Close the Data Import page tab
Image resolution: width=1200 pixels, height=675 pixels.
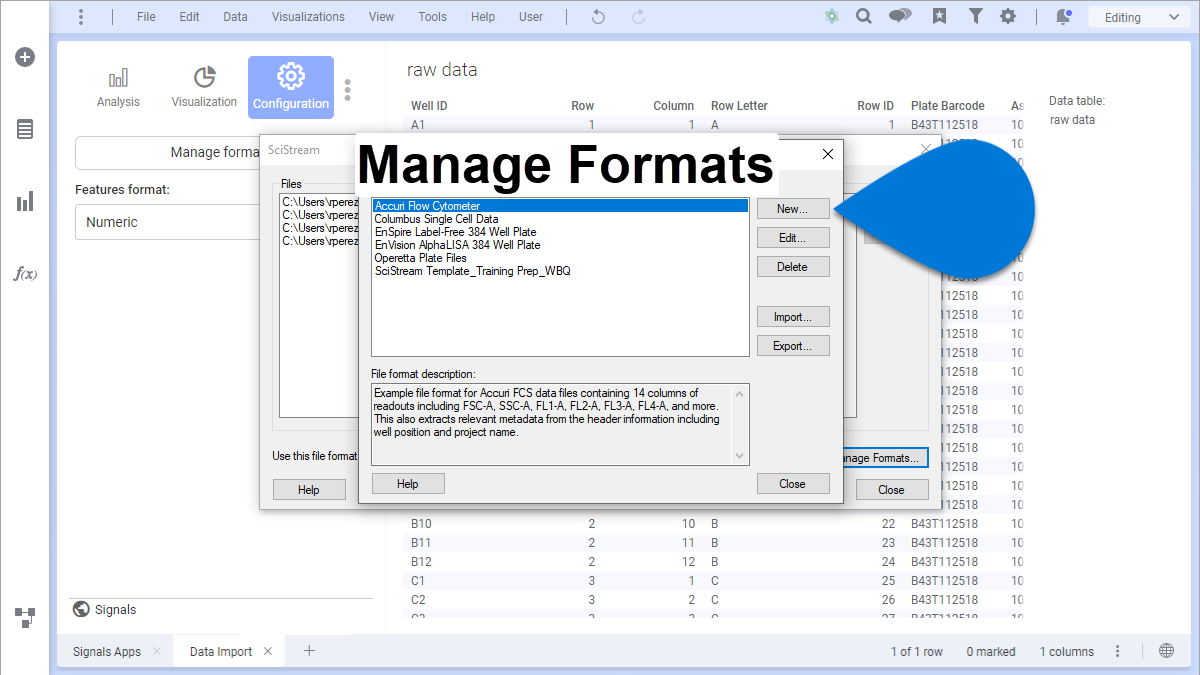click(x=268, y=652)
